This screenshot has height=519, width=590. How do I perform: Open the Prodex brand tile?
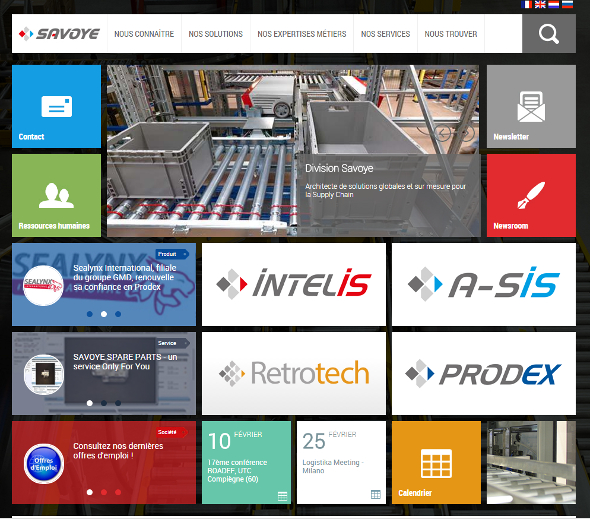(x=484, y=373)
